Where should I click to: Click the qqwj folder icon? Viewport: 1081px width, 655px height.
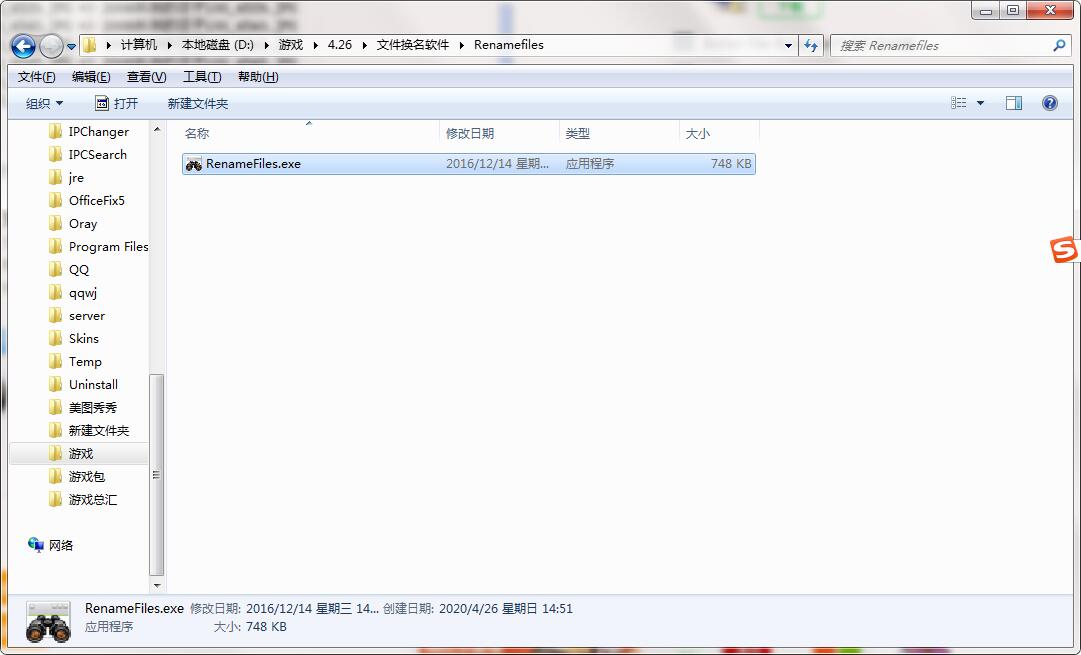point(55,292)
